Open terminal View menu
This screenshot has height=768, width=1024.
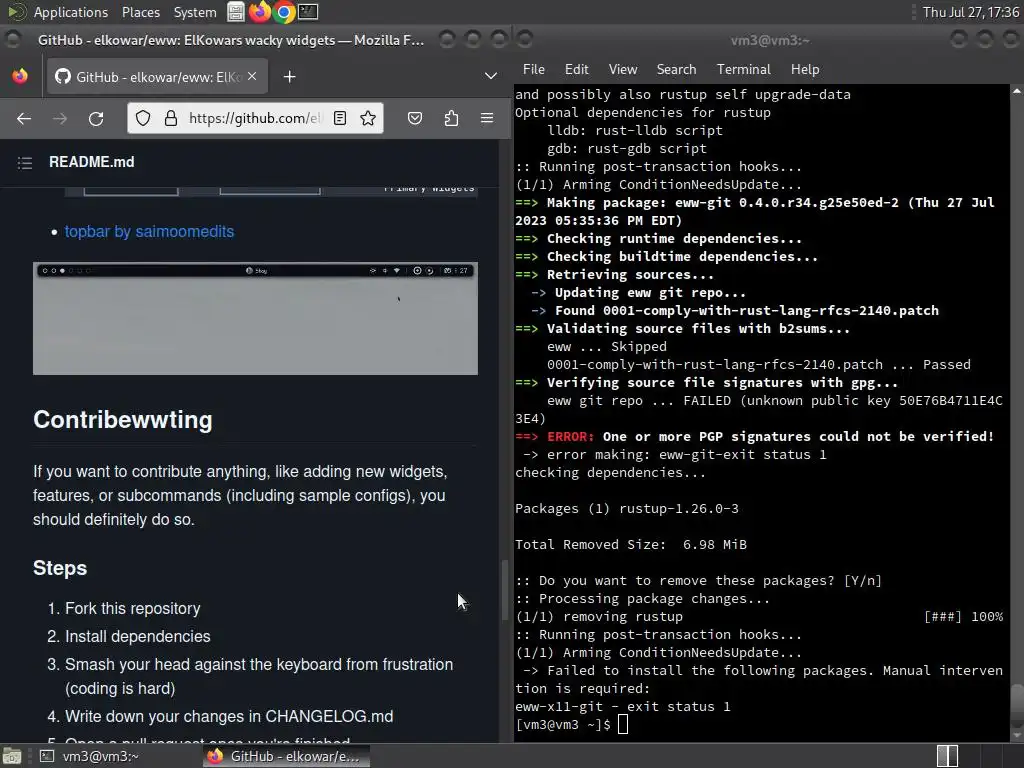(x=623, y=69)
